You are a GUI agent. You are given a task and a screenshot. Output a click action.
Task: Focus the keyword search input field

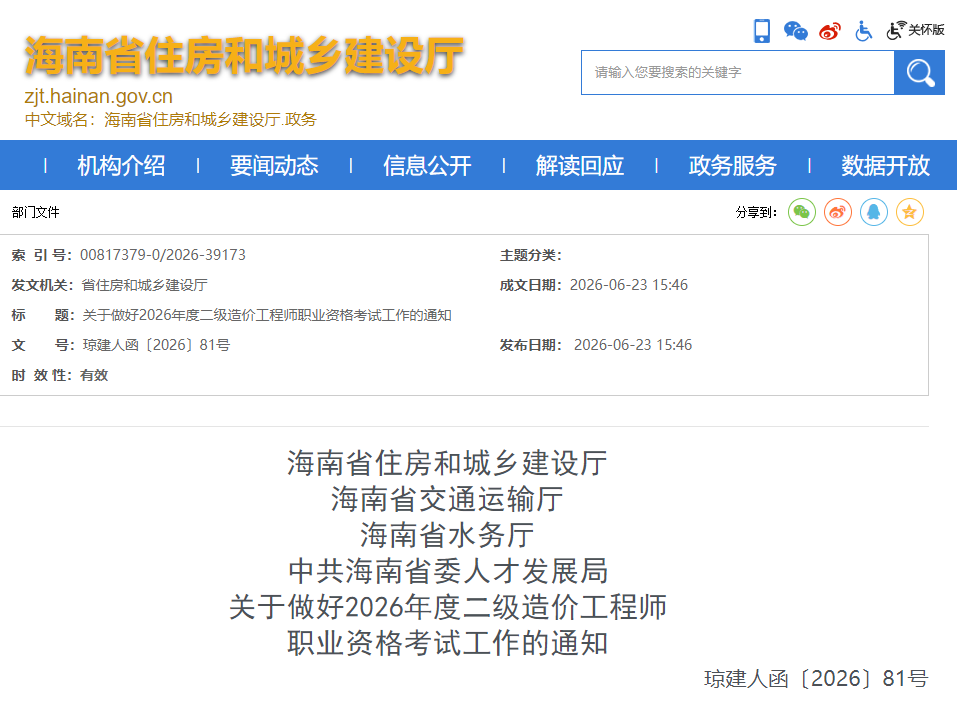pyautogui.click(x=738, y=73)
